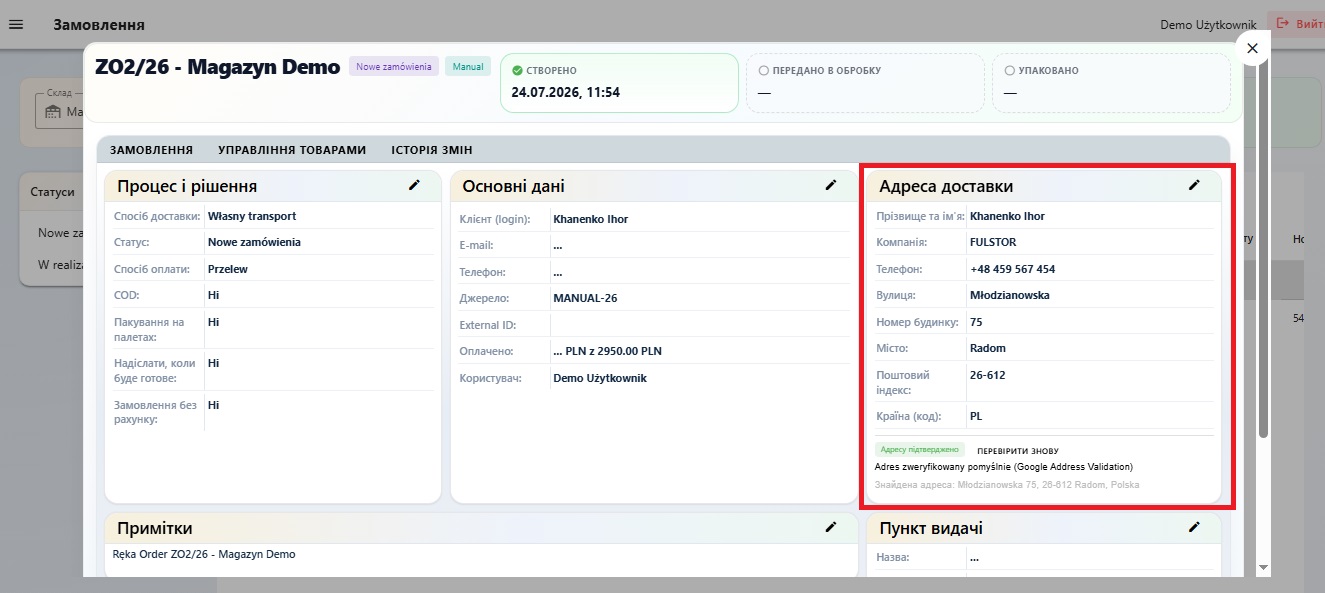Click the Вийти logout button
The height and width of the screenshot is (593, 1325).
(1298, 24)
